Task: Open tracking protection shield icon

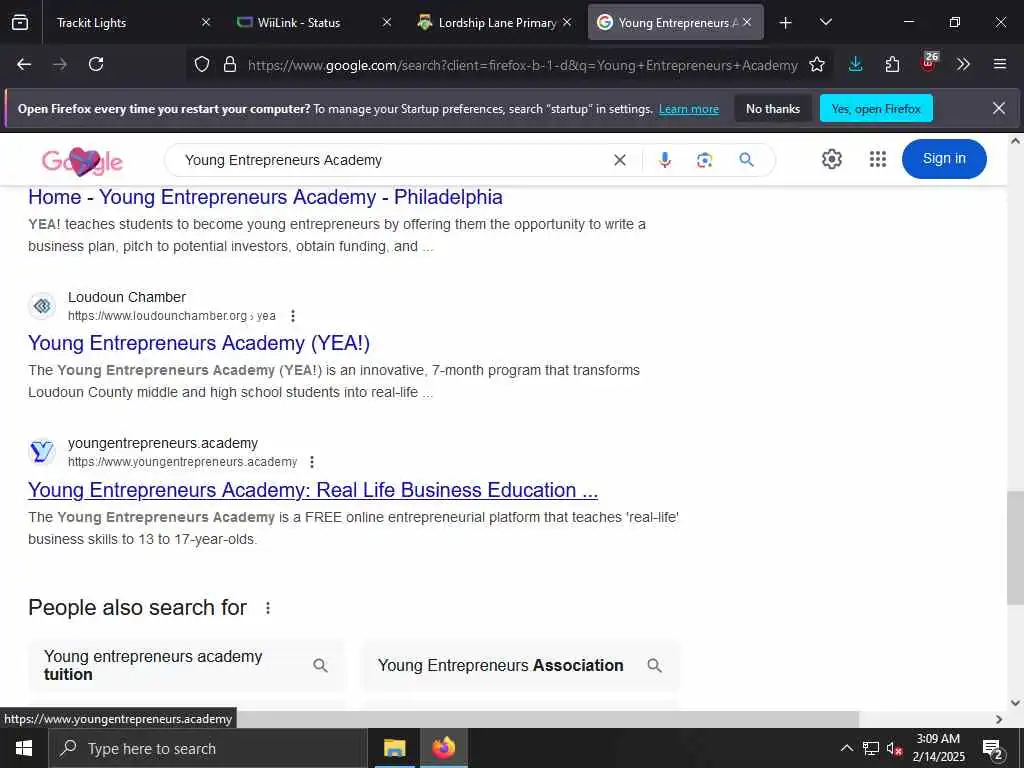Action: [202, 64]
